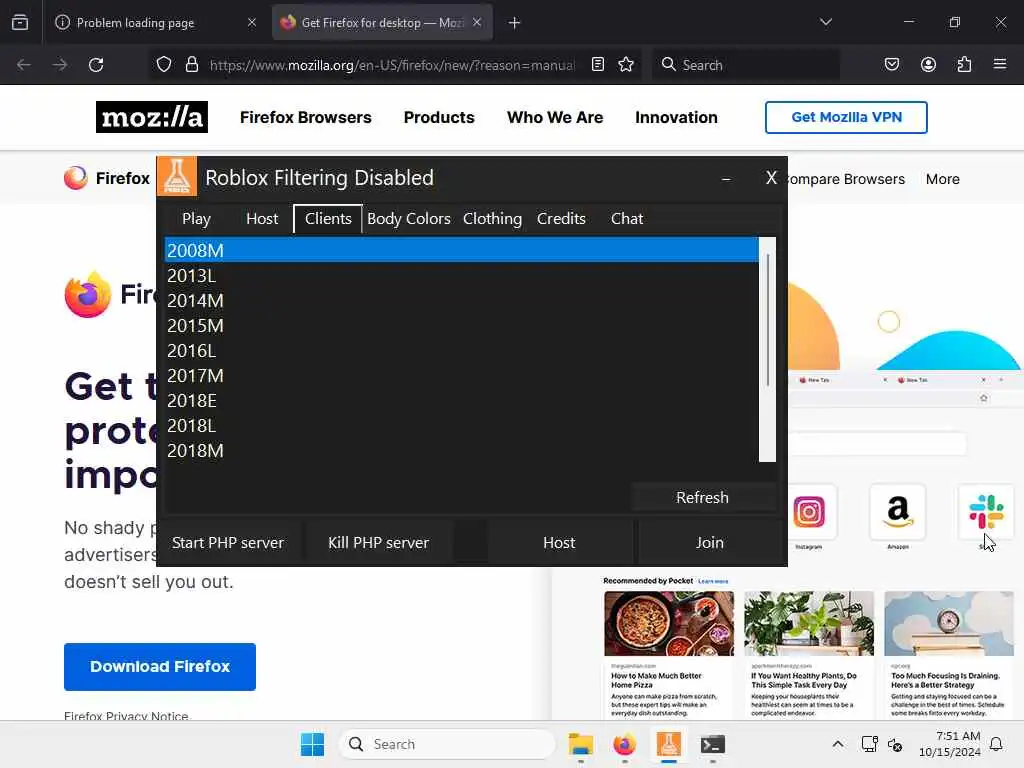Select the 2008M client
This screenshot has width=1024, height=768.
coord(462,250)
